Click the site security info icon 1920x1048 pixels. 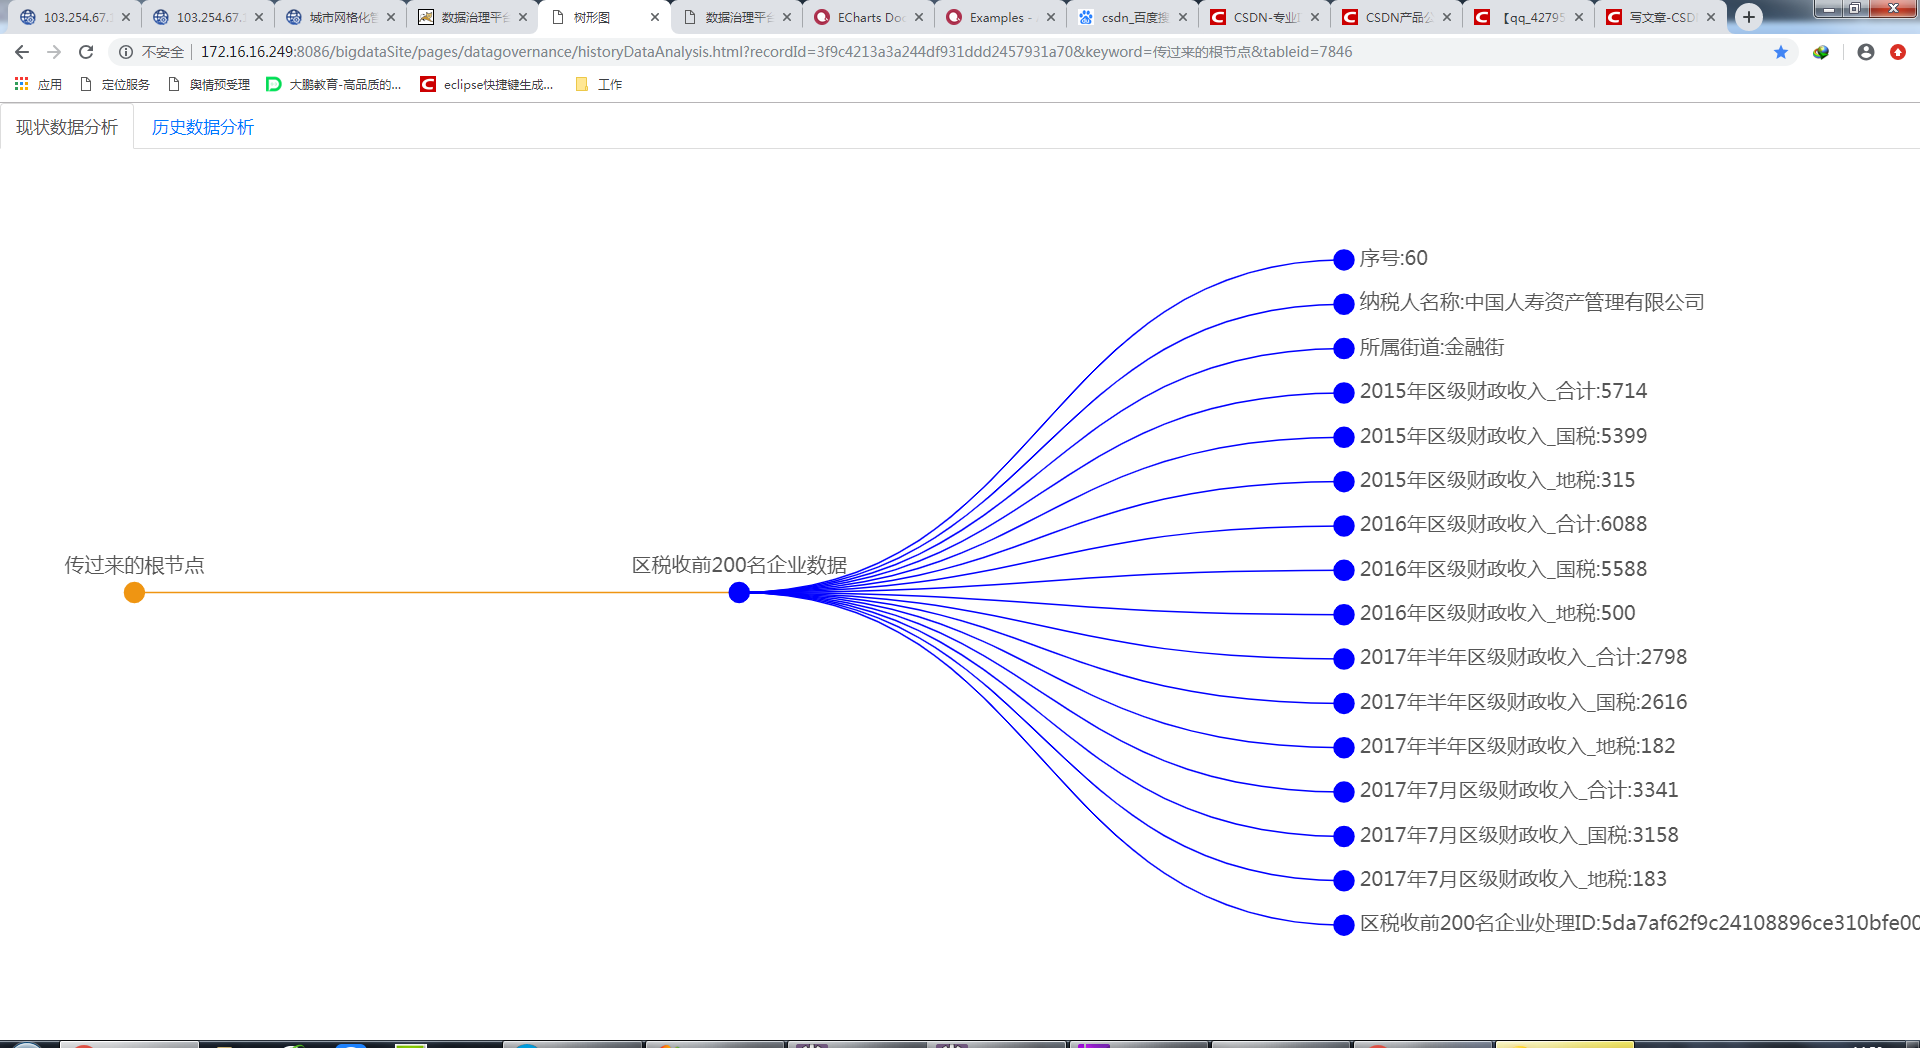click(126, 52)
